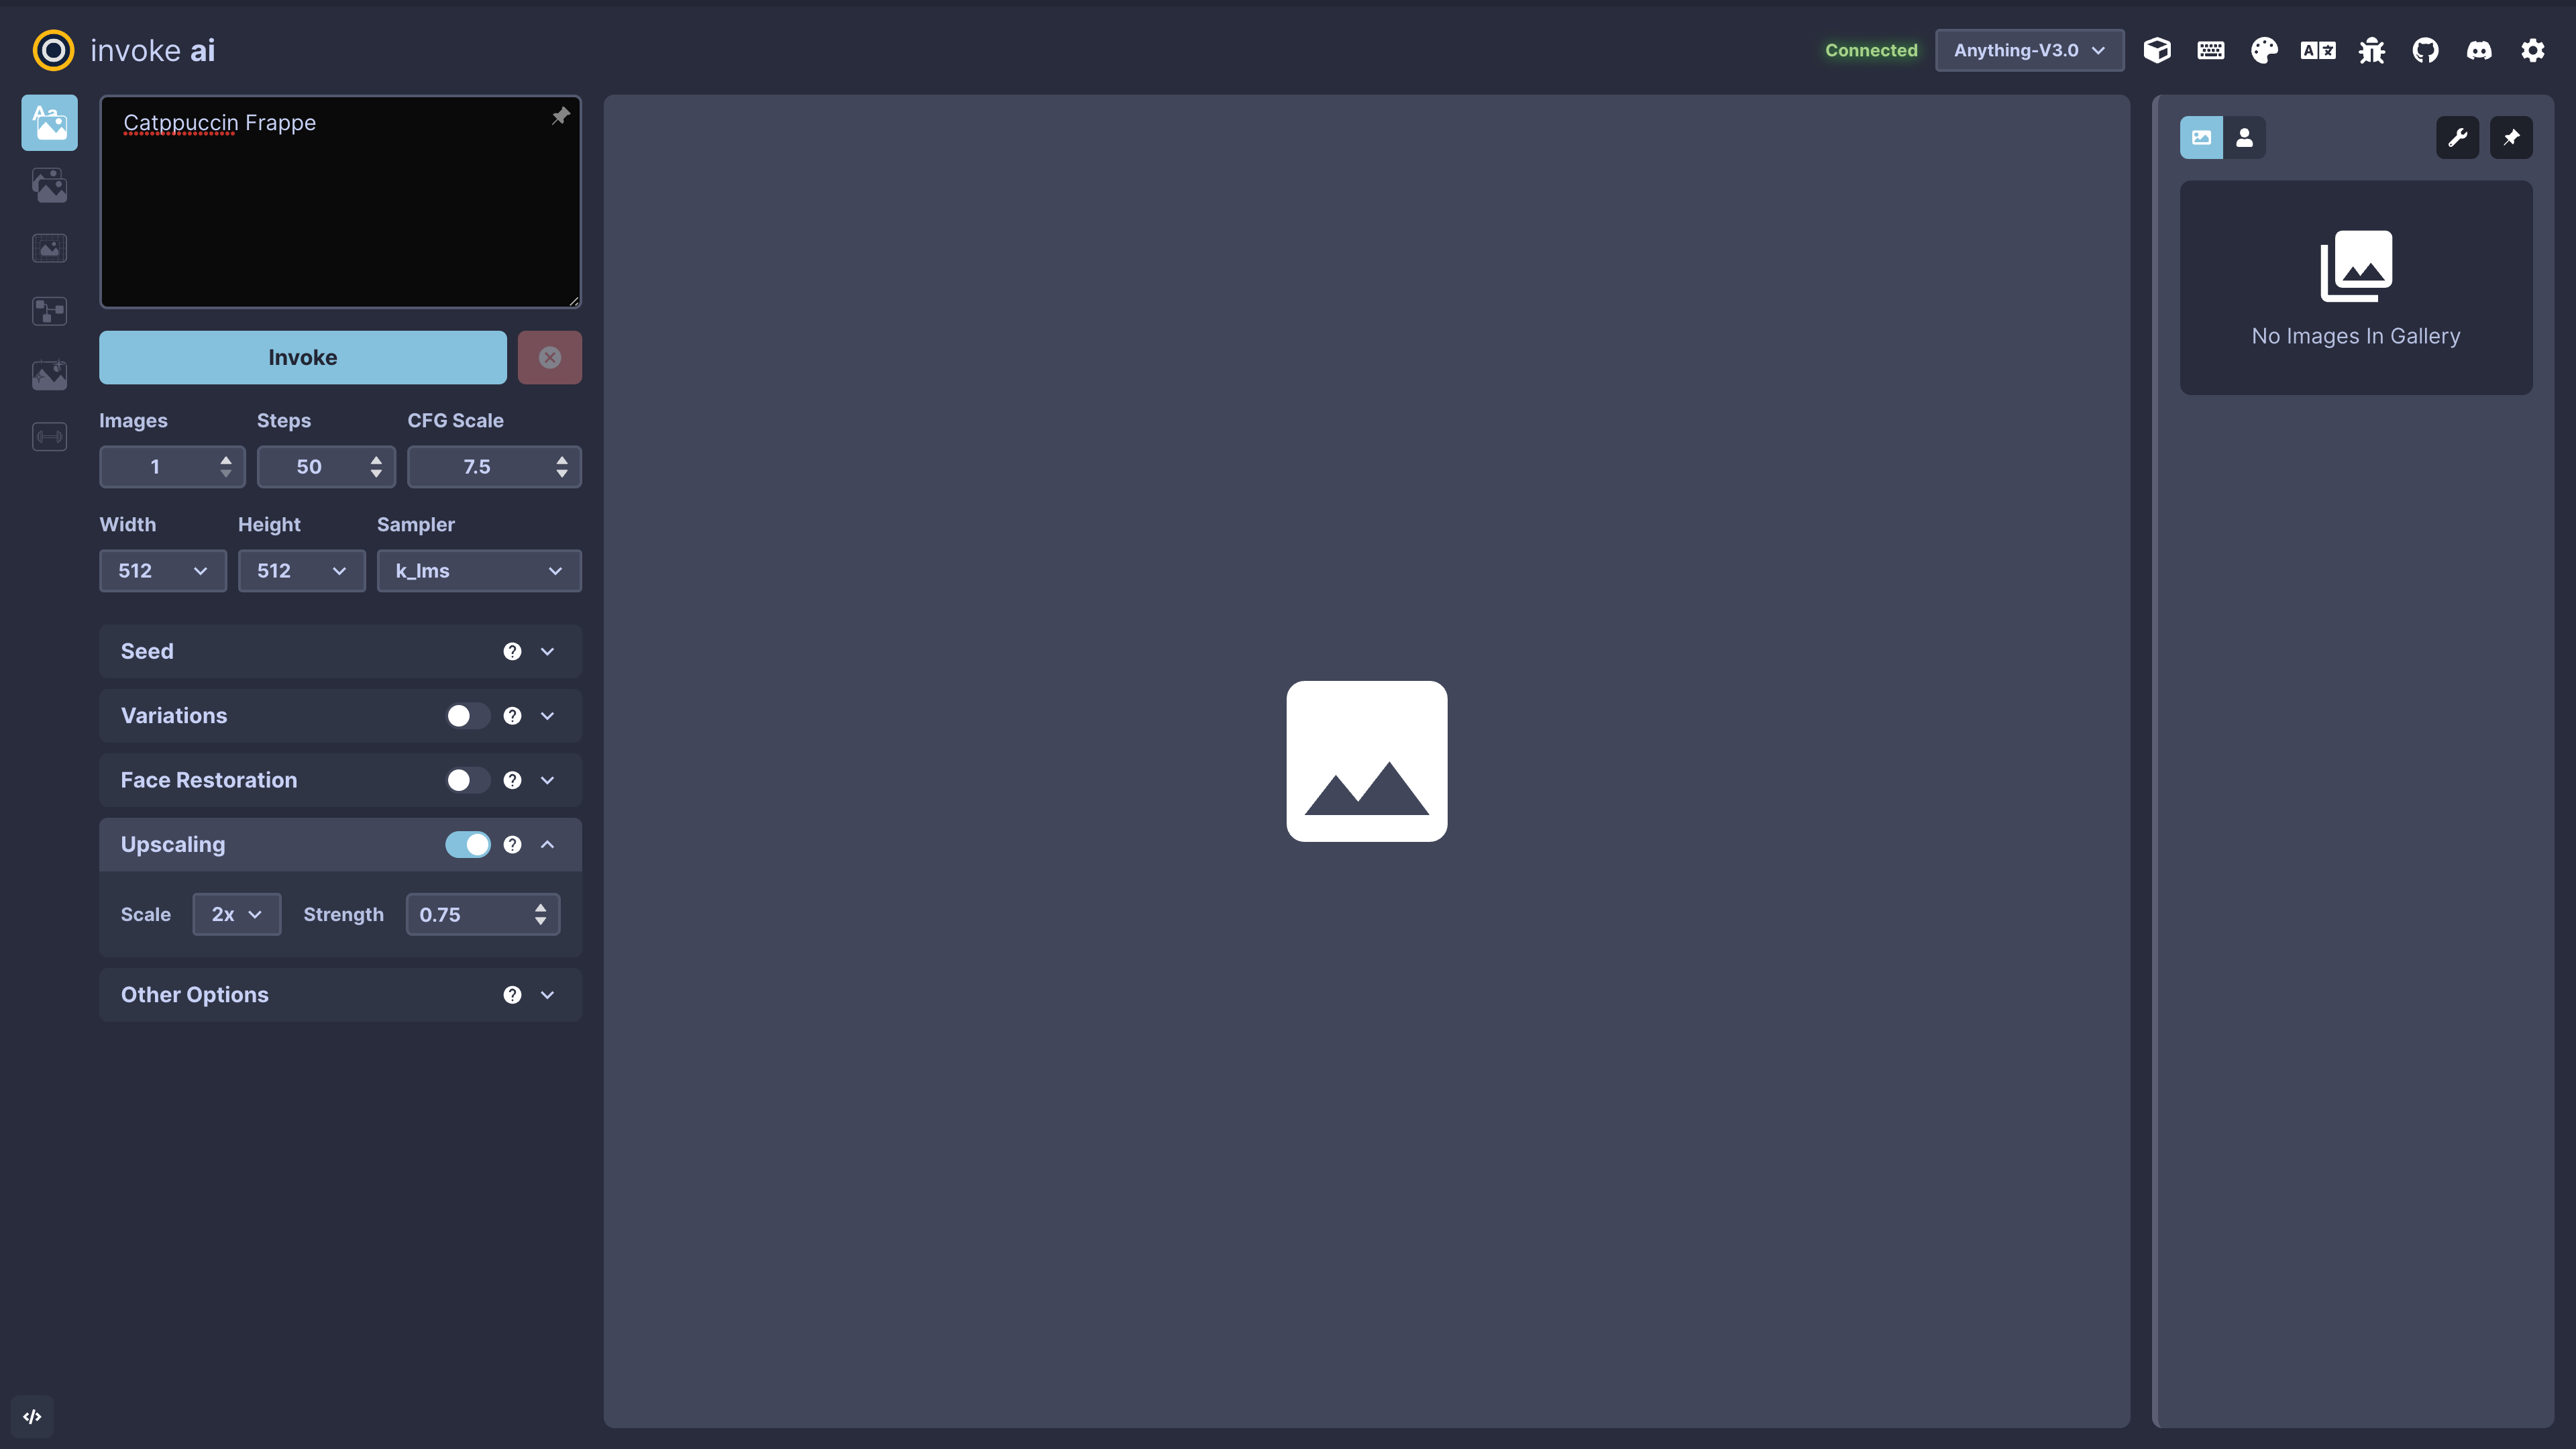This screenshot has height=1449, width=2576.
Task: Increase the Images count stepper
Action: pos(226,460)
